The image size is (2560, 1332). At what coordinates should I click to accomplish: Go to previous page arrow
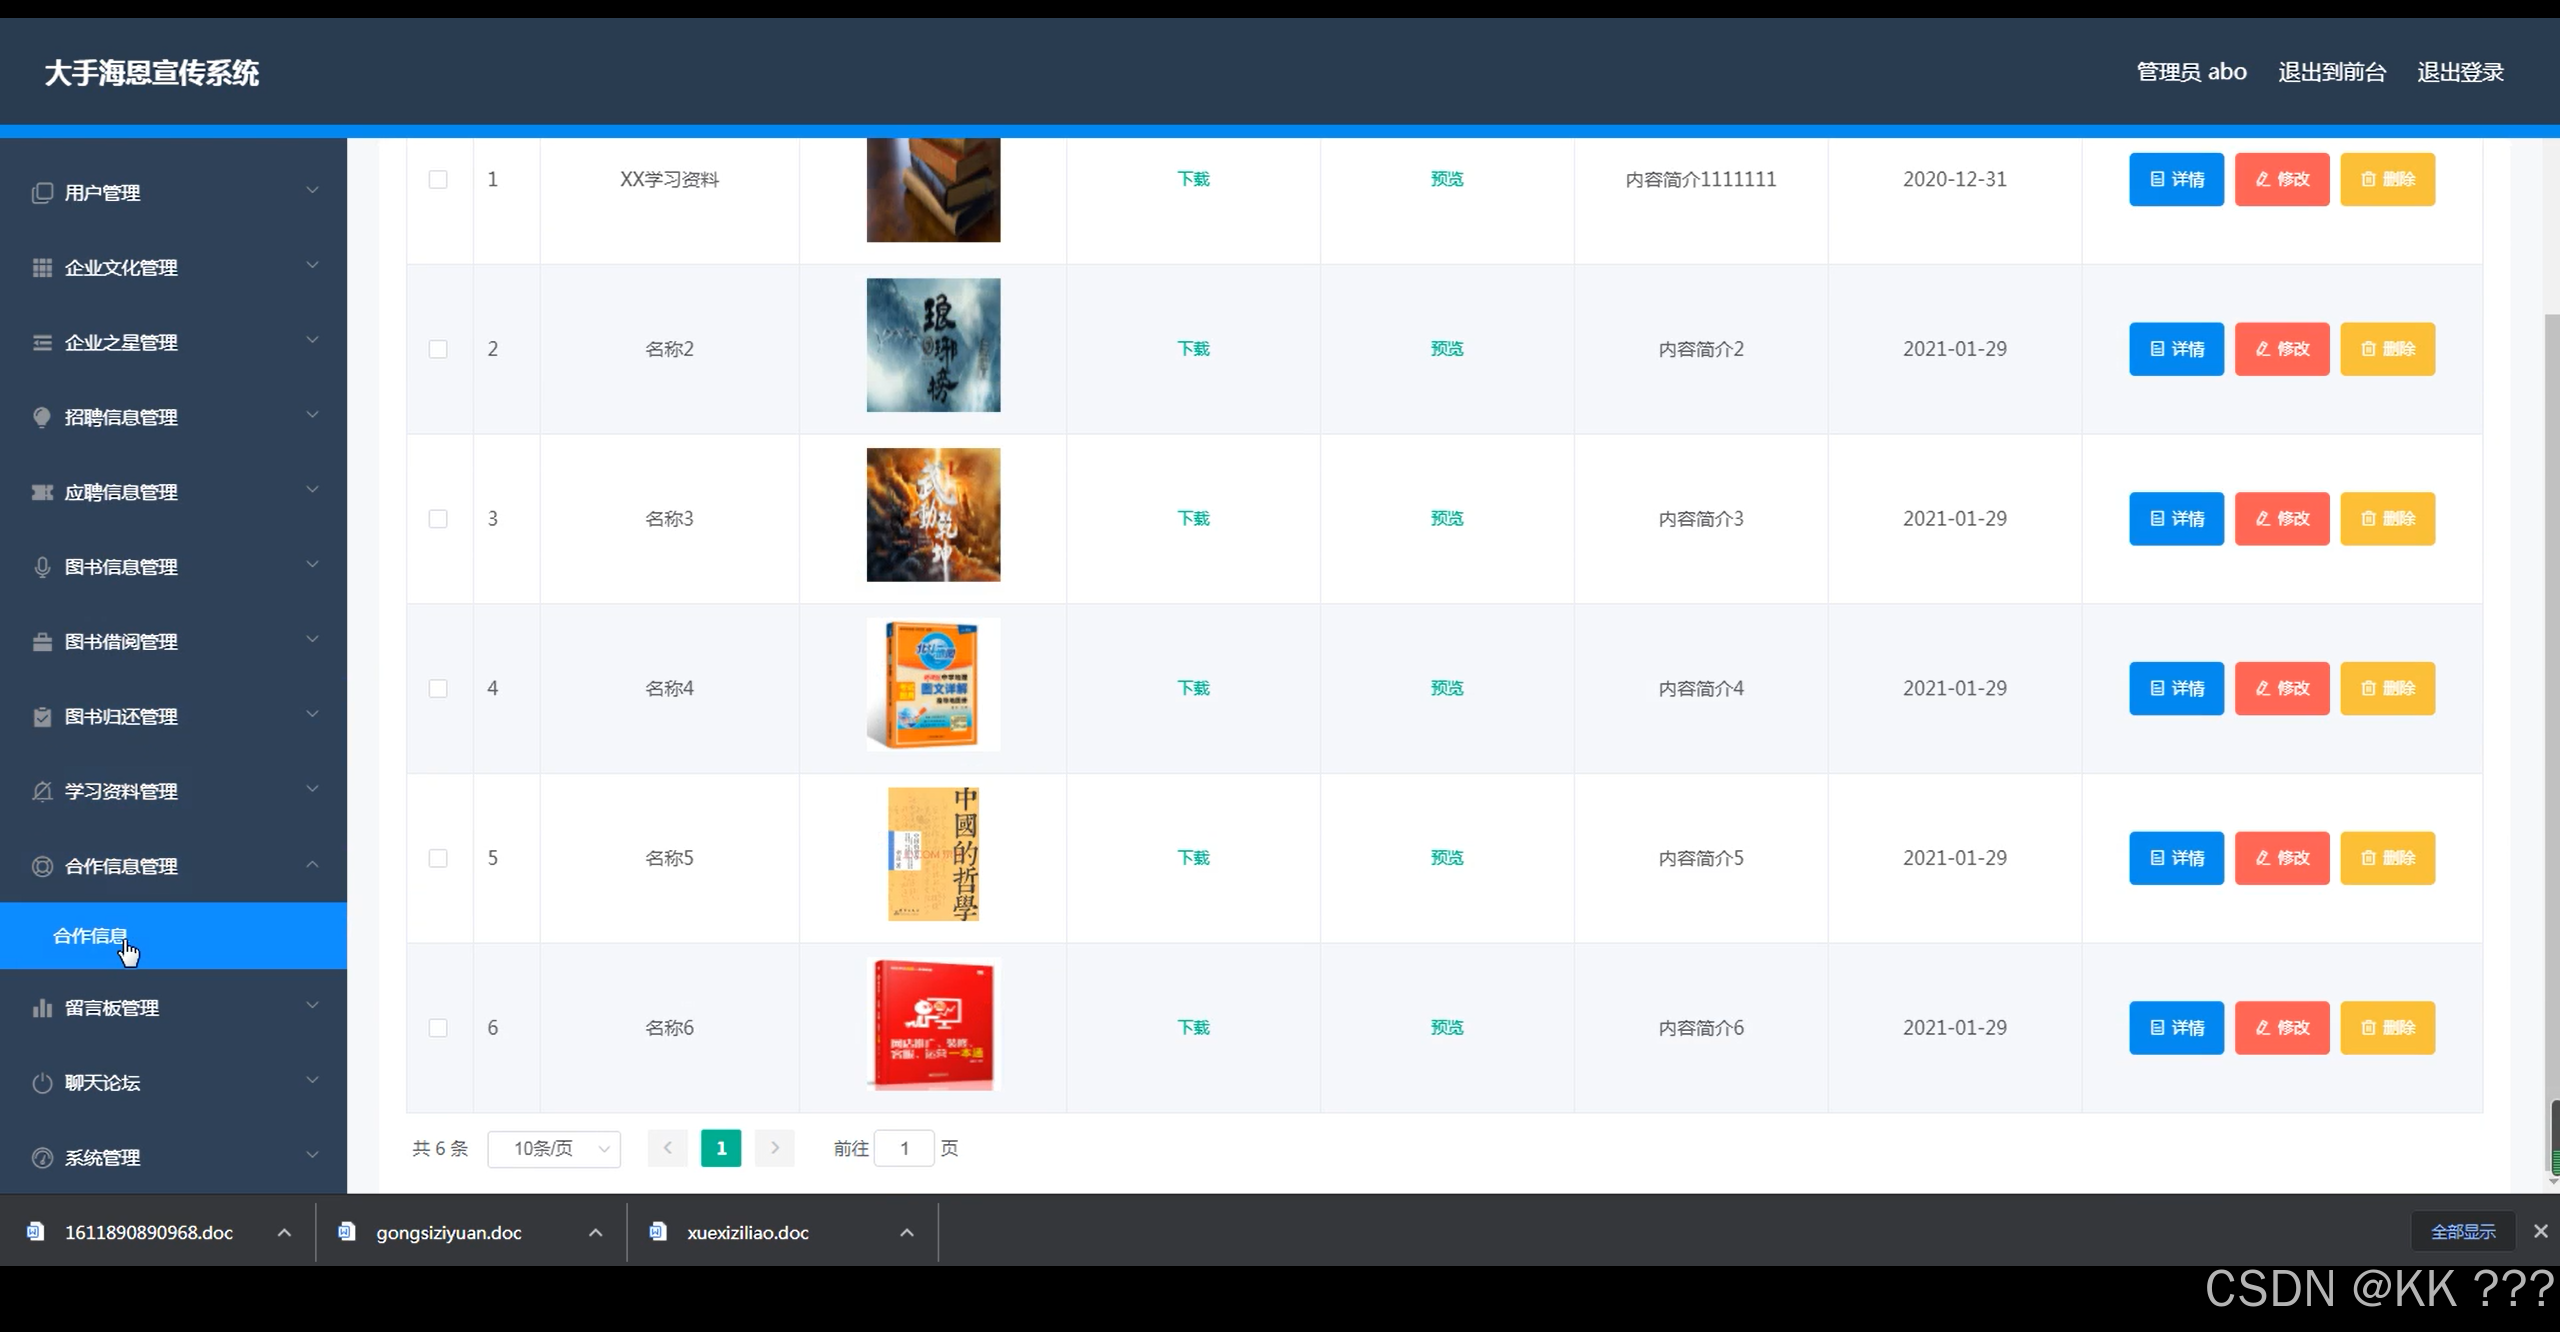click(668, 1148)
